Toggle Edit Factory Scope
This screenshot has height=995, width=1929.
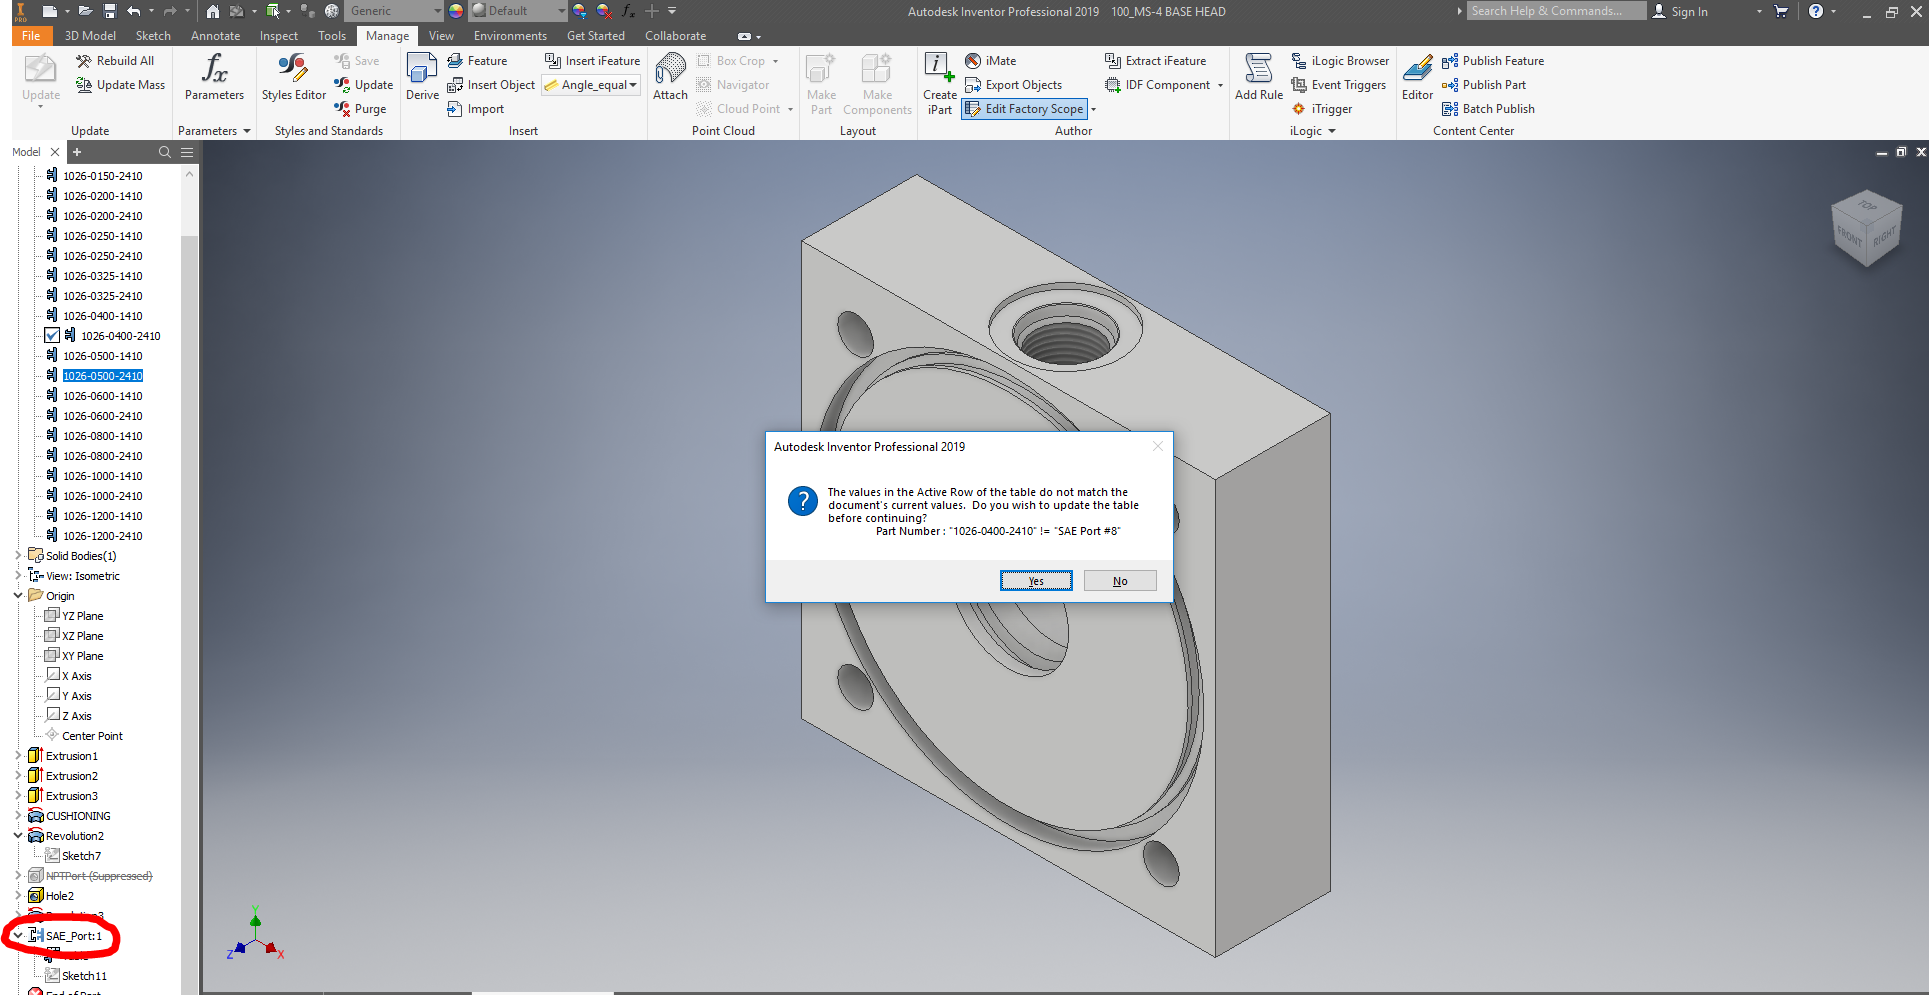1024,109
